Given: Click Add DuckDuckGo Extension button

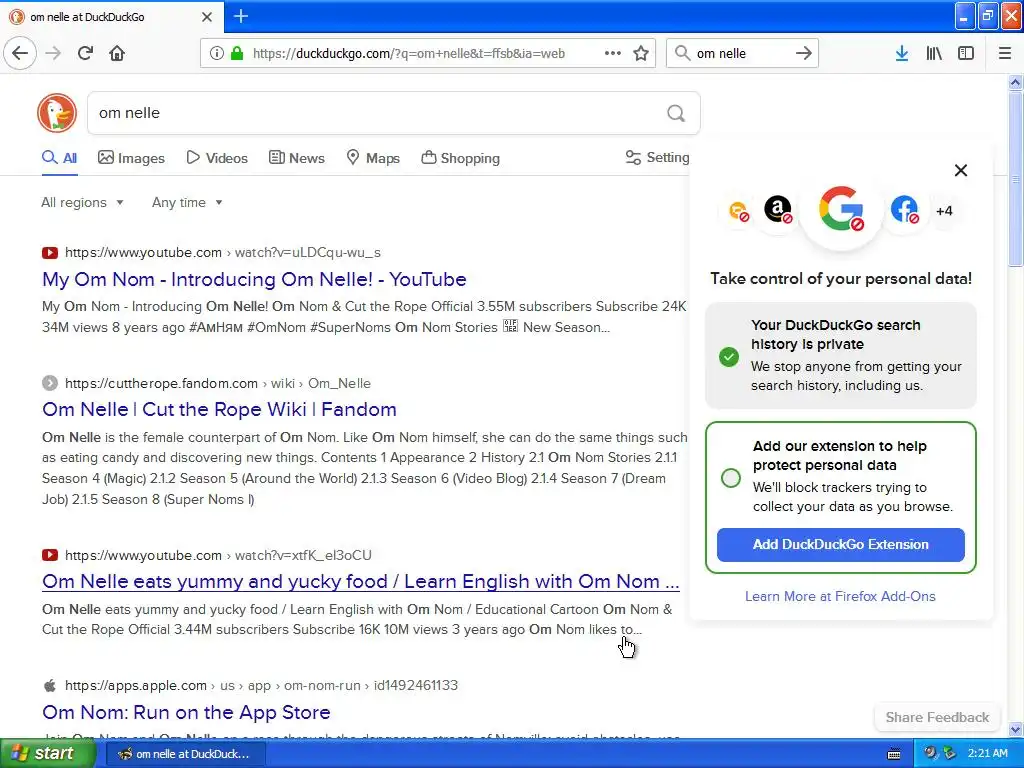Looking at the screenshot, I should coord(840,545).
